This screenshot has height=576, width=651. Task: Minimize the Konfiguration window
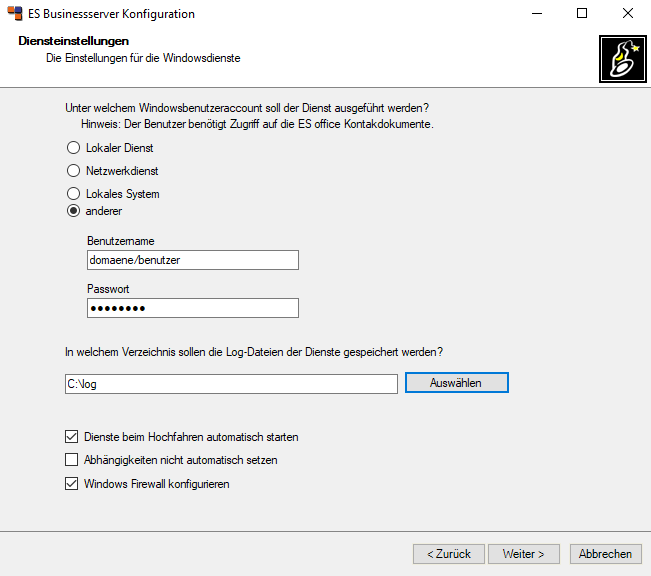point(536,14)
